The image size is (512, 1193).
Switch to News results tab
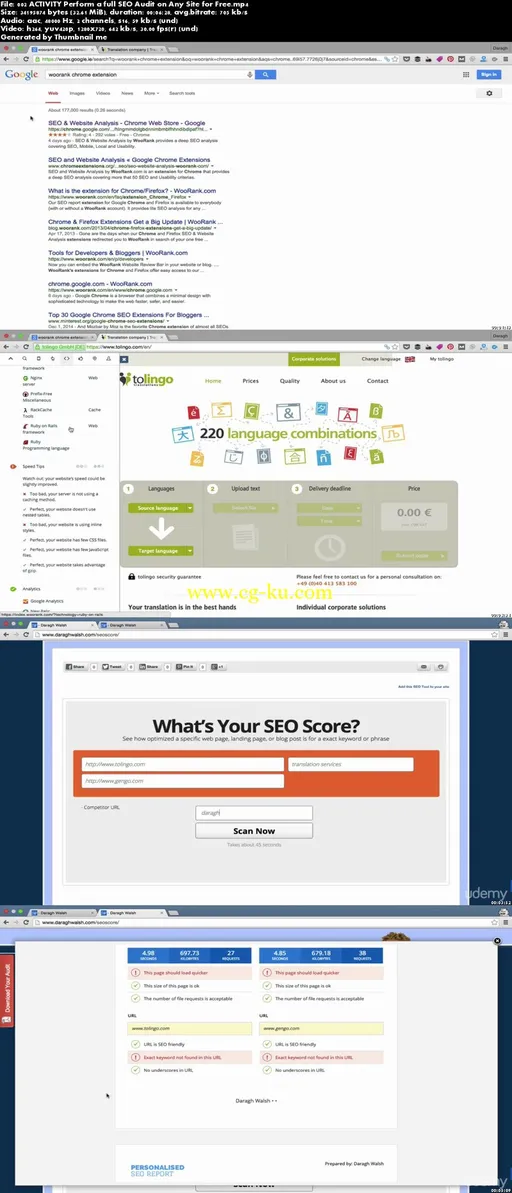[x=127, y=93]
